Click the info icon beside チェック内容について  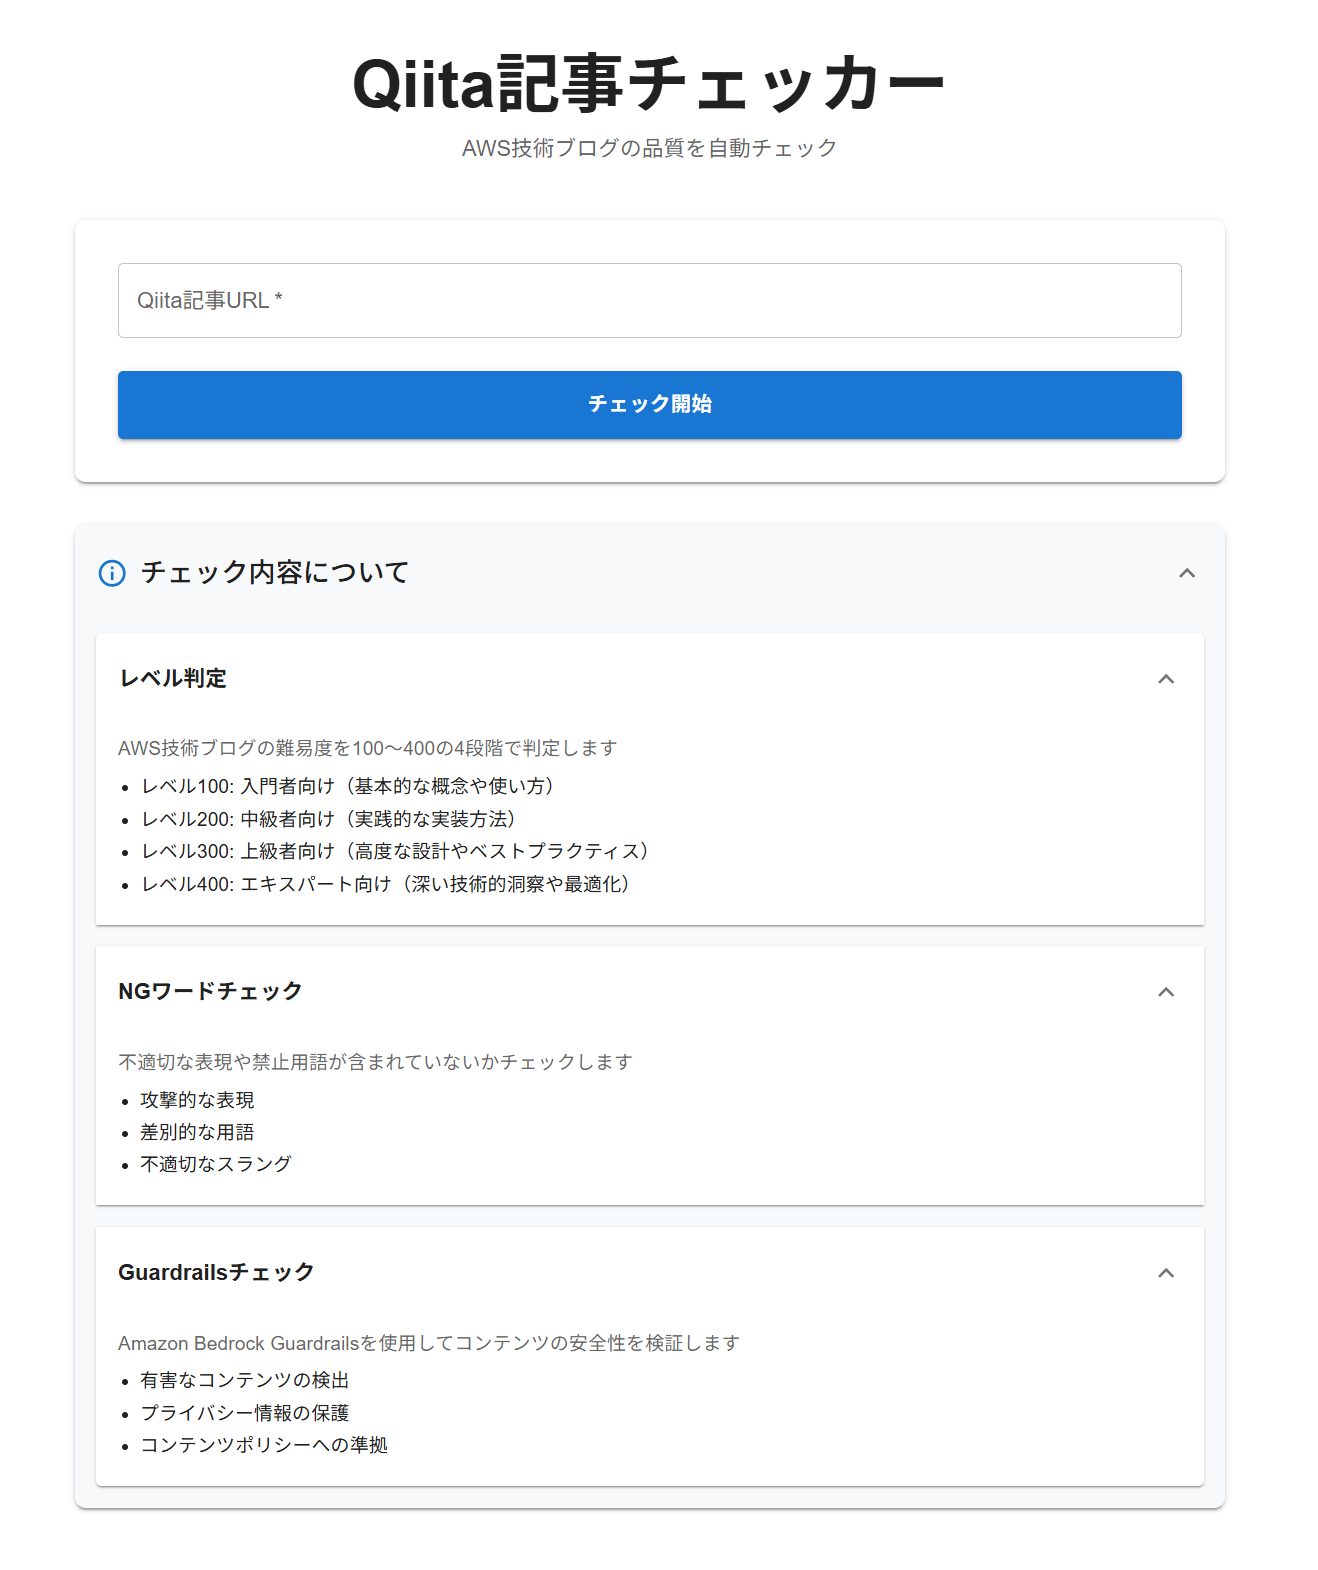click(x=112, y=573)
